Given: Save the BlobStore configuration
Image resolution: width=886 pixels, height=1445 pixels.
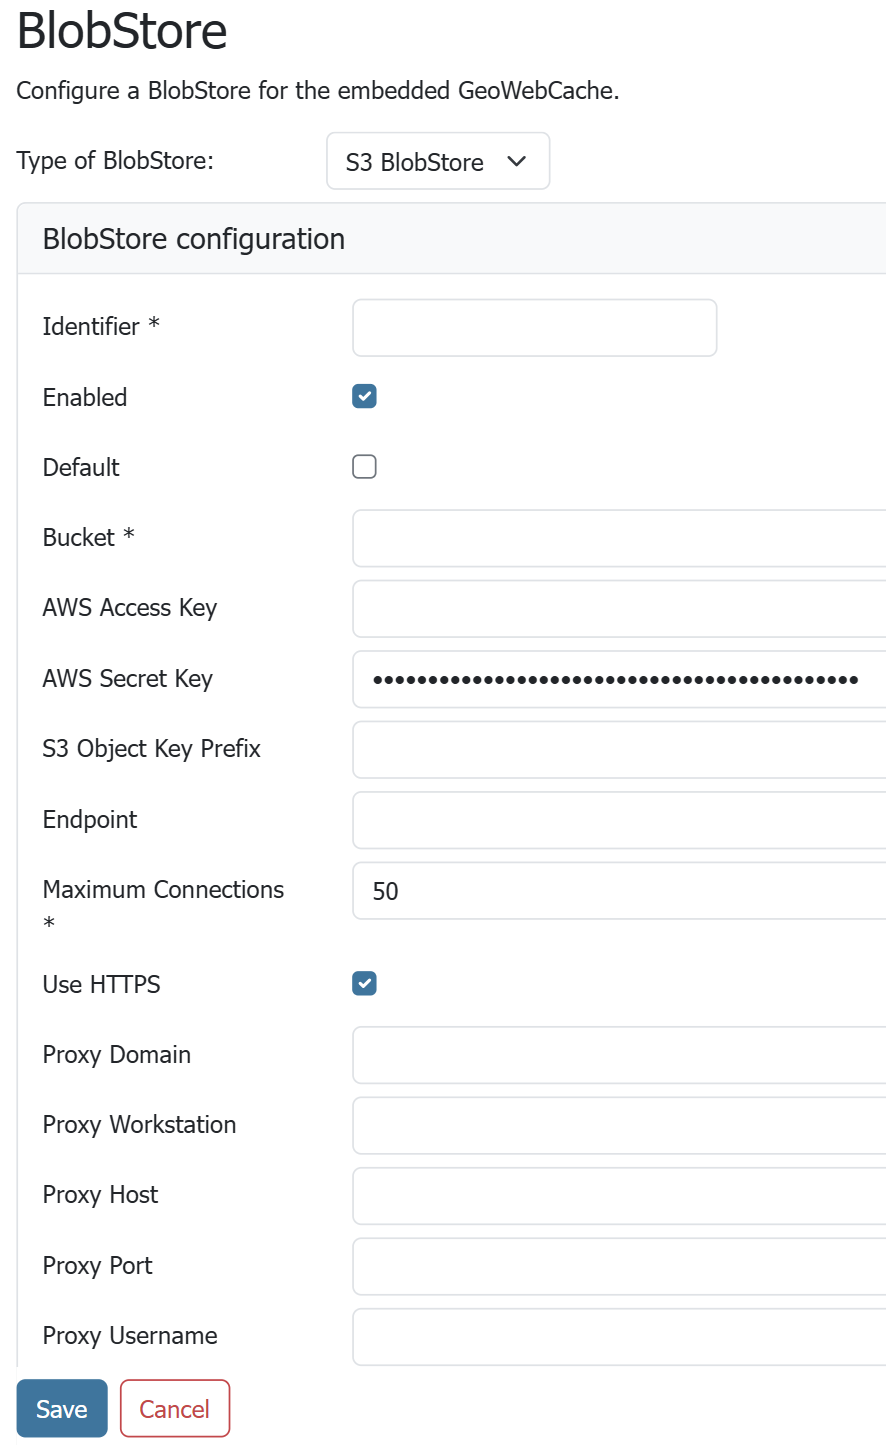Looking at the screenshot, I should point(62,1409).
